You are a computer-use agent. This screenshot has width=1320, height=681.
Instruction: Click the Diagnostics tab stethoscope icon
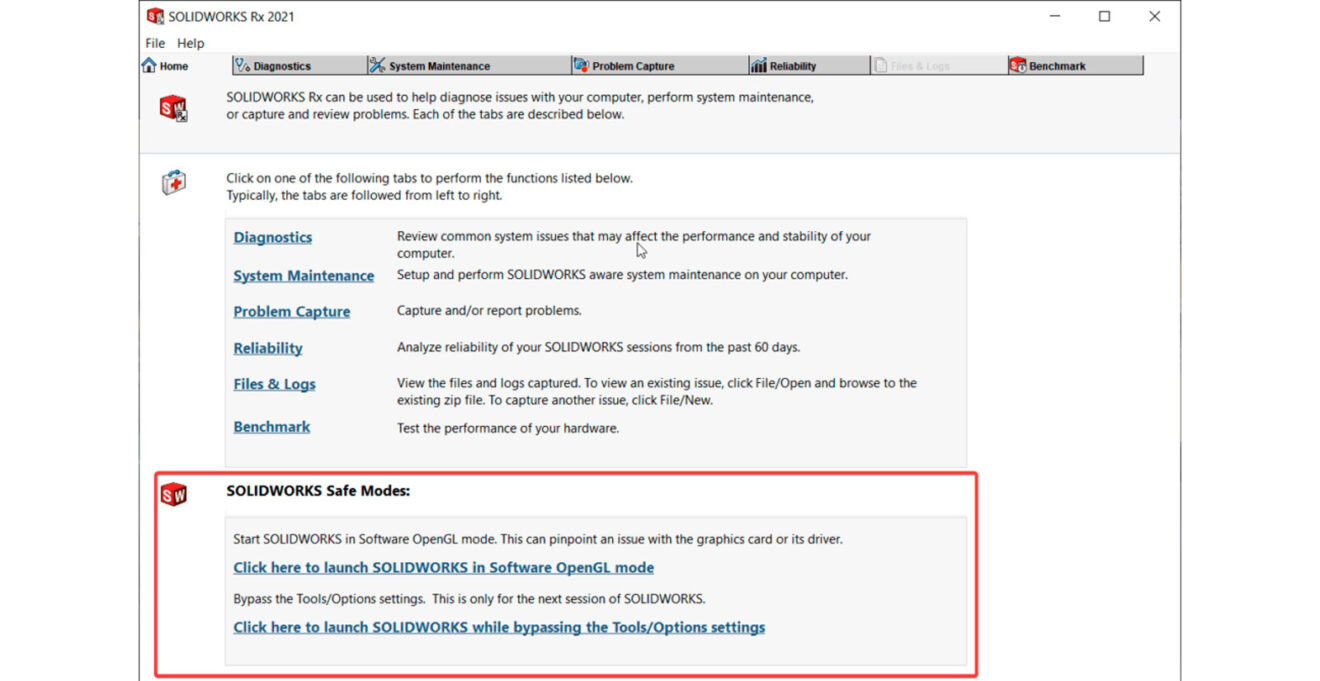[x=242, y=66]
